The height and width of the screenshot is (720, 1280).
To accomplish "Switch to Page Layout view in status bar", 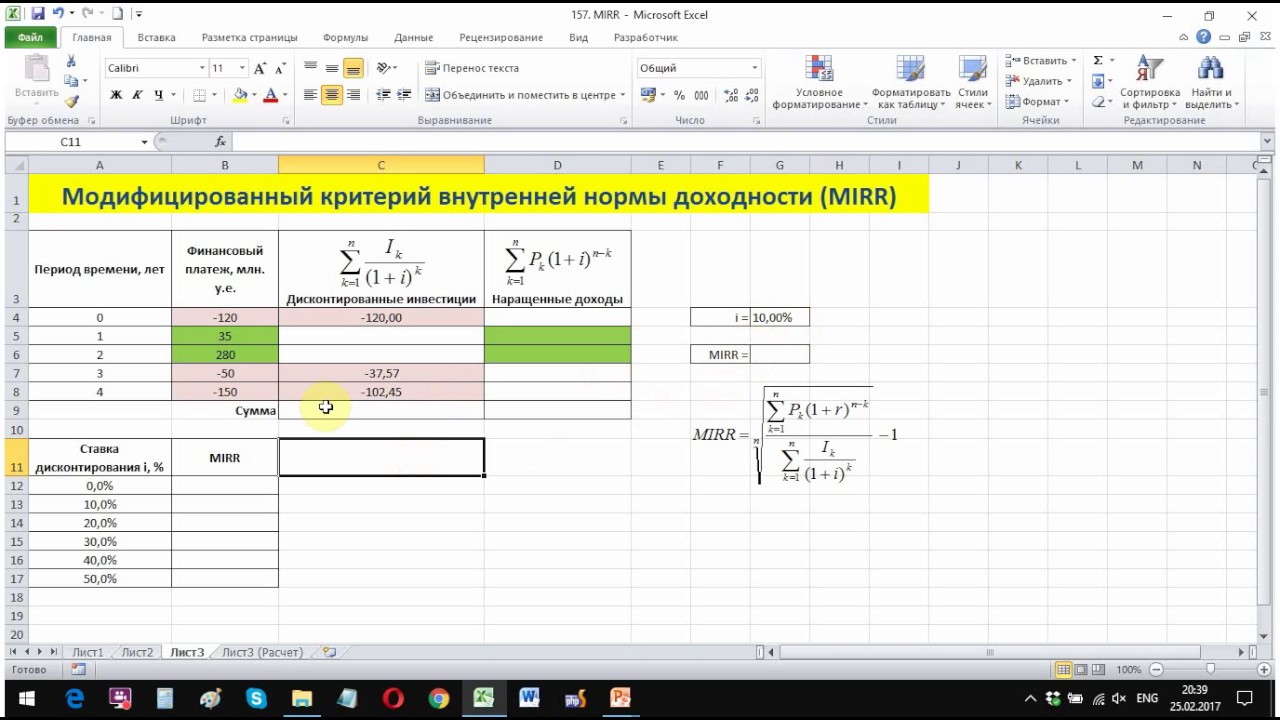I will point(1081,669).
